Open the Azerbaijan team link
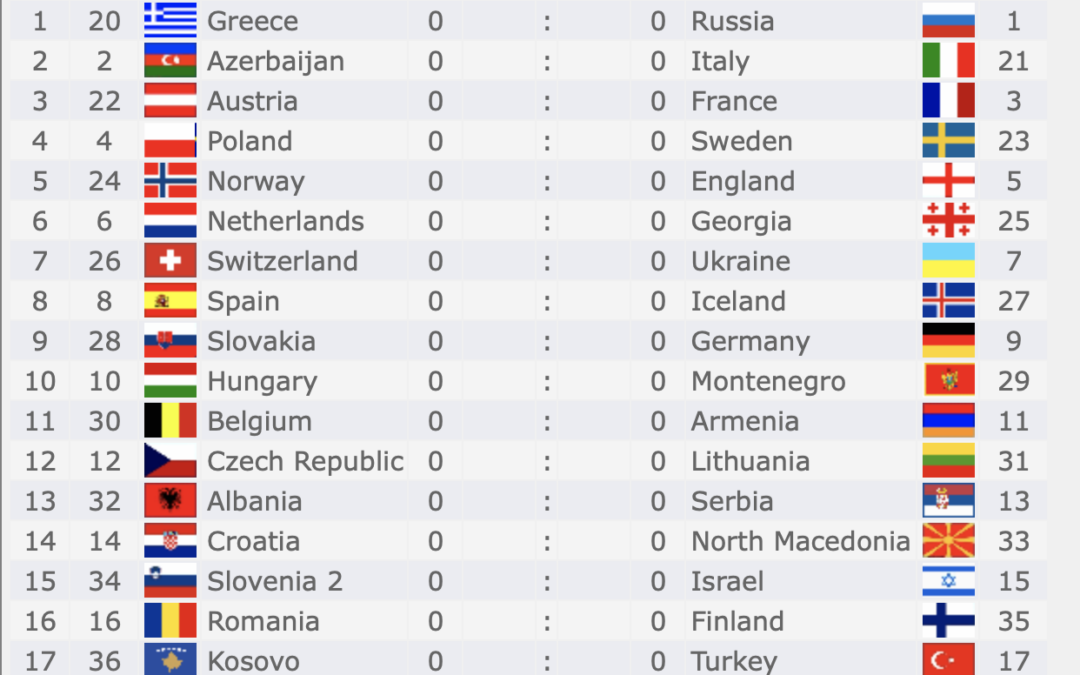 click(275, 61)
